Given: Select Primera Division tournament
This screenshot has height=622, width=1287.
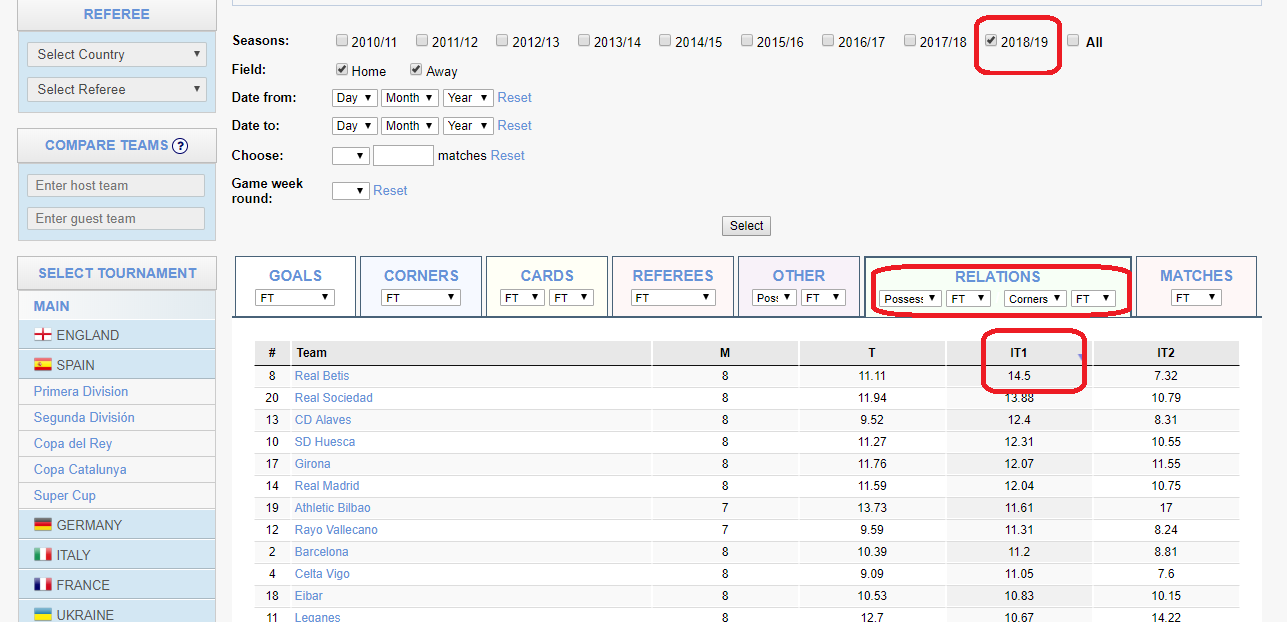Looking at the screenshot, I should coord(81,392).
